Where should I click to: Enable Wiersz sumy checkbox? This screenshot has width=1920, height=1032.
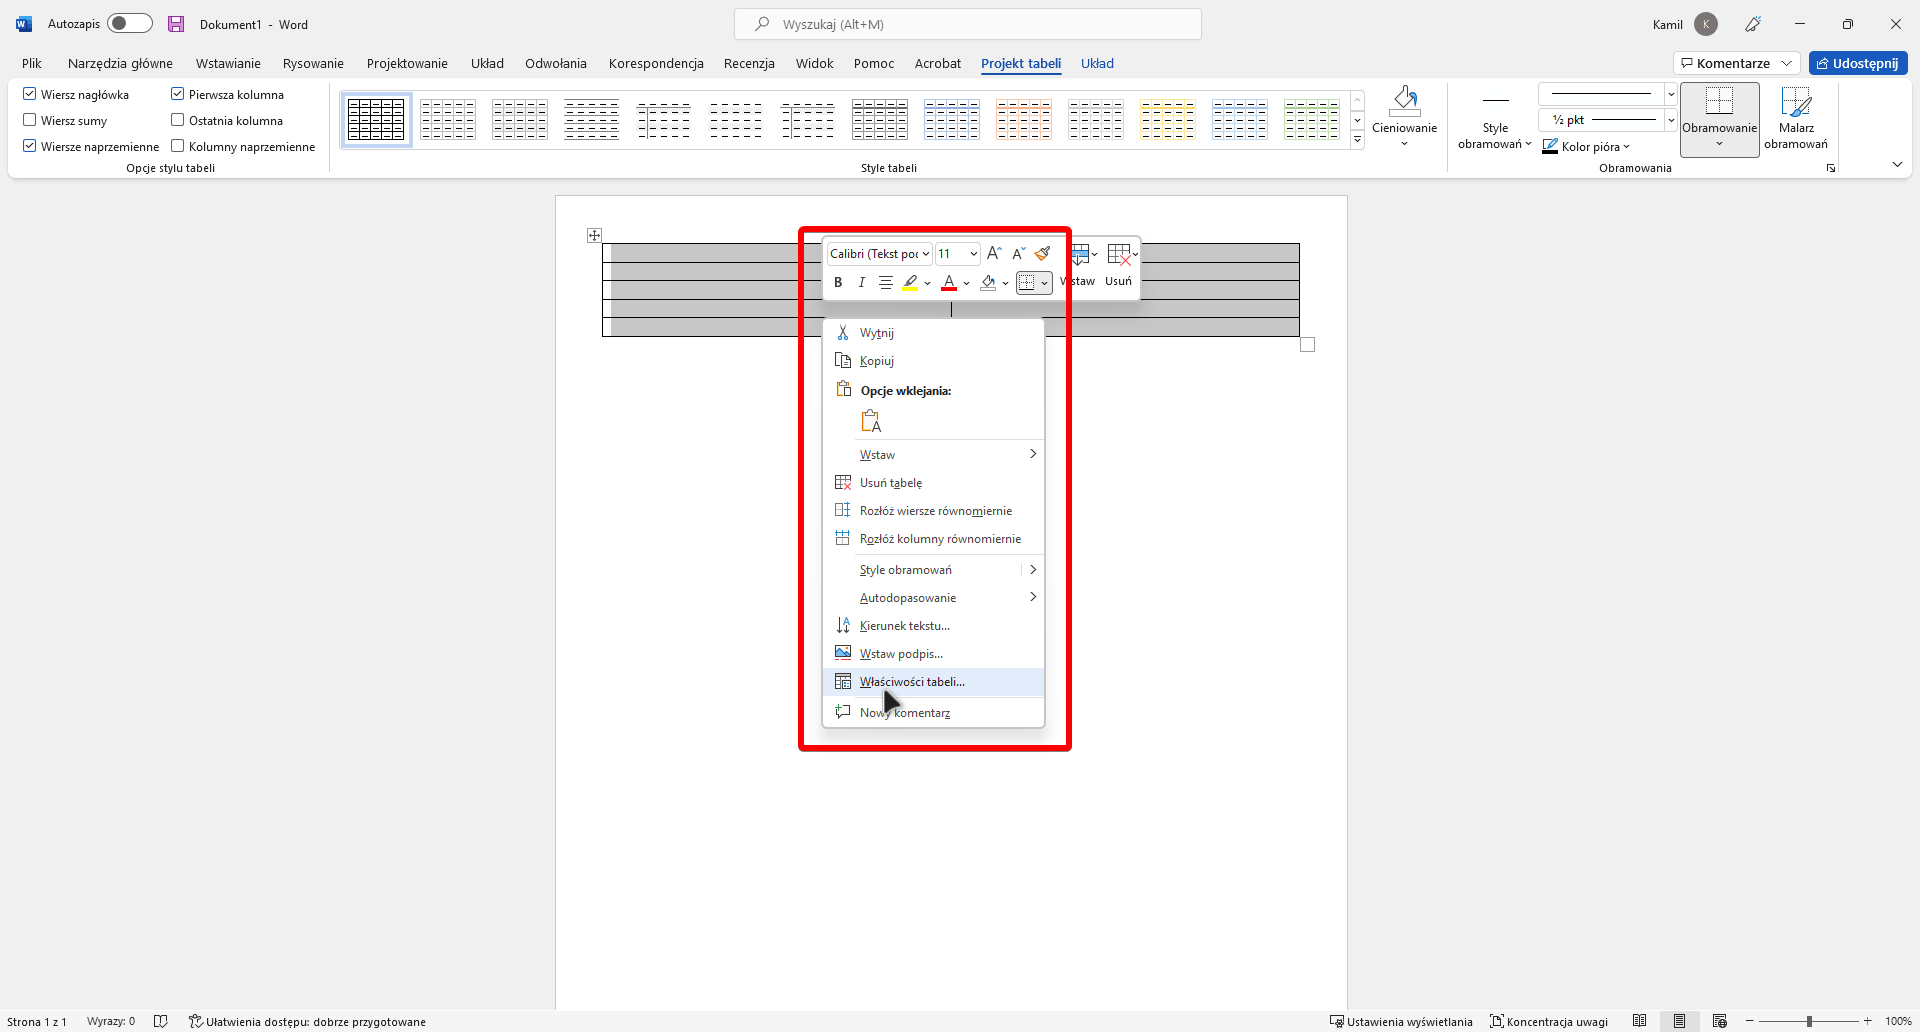coord(30,120)
